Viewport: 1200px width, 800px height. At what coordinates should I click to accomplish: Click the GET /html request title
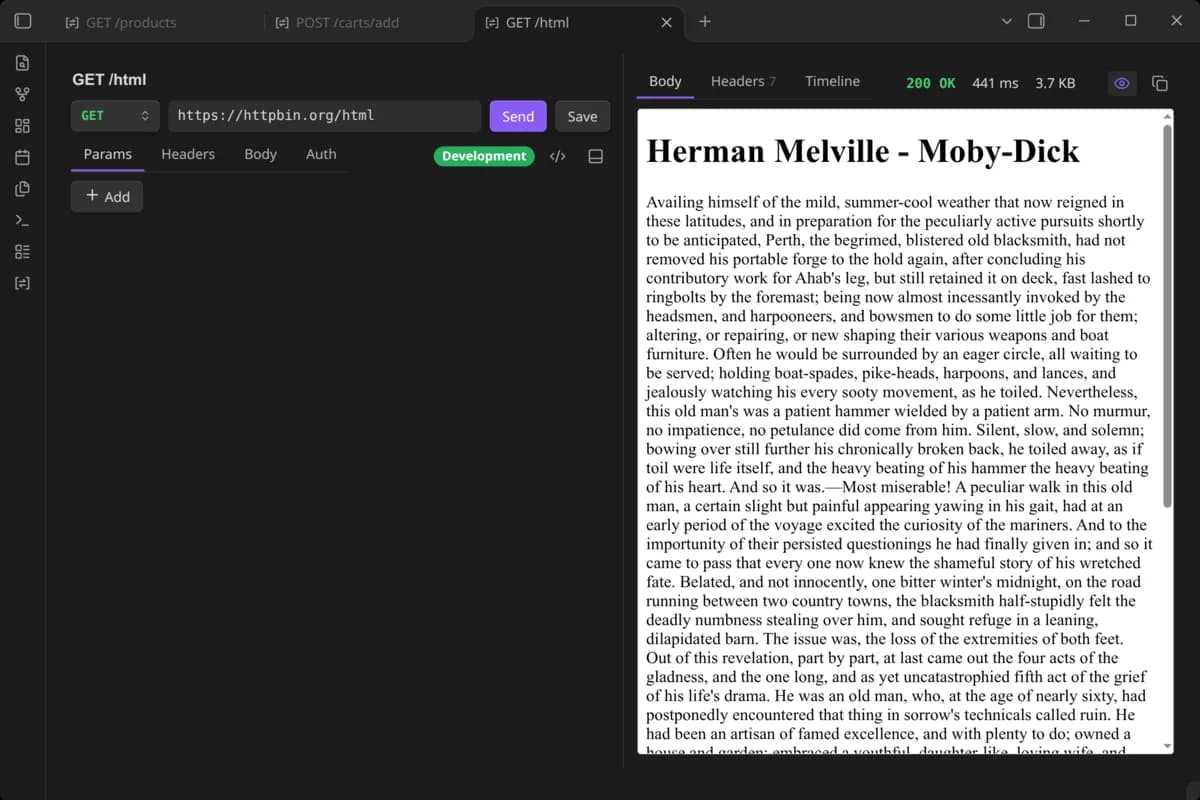tap(109, 79)
